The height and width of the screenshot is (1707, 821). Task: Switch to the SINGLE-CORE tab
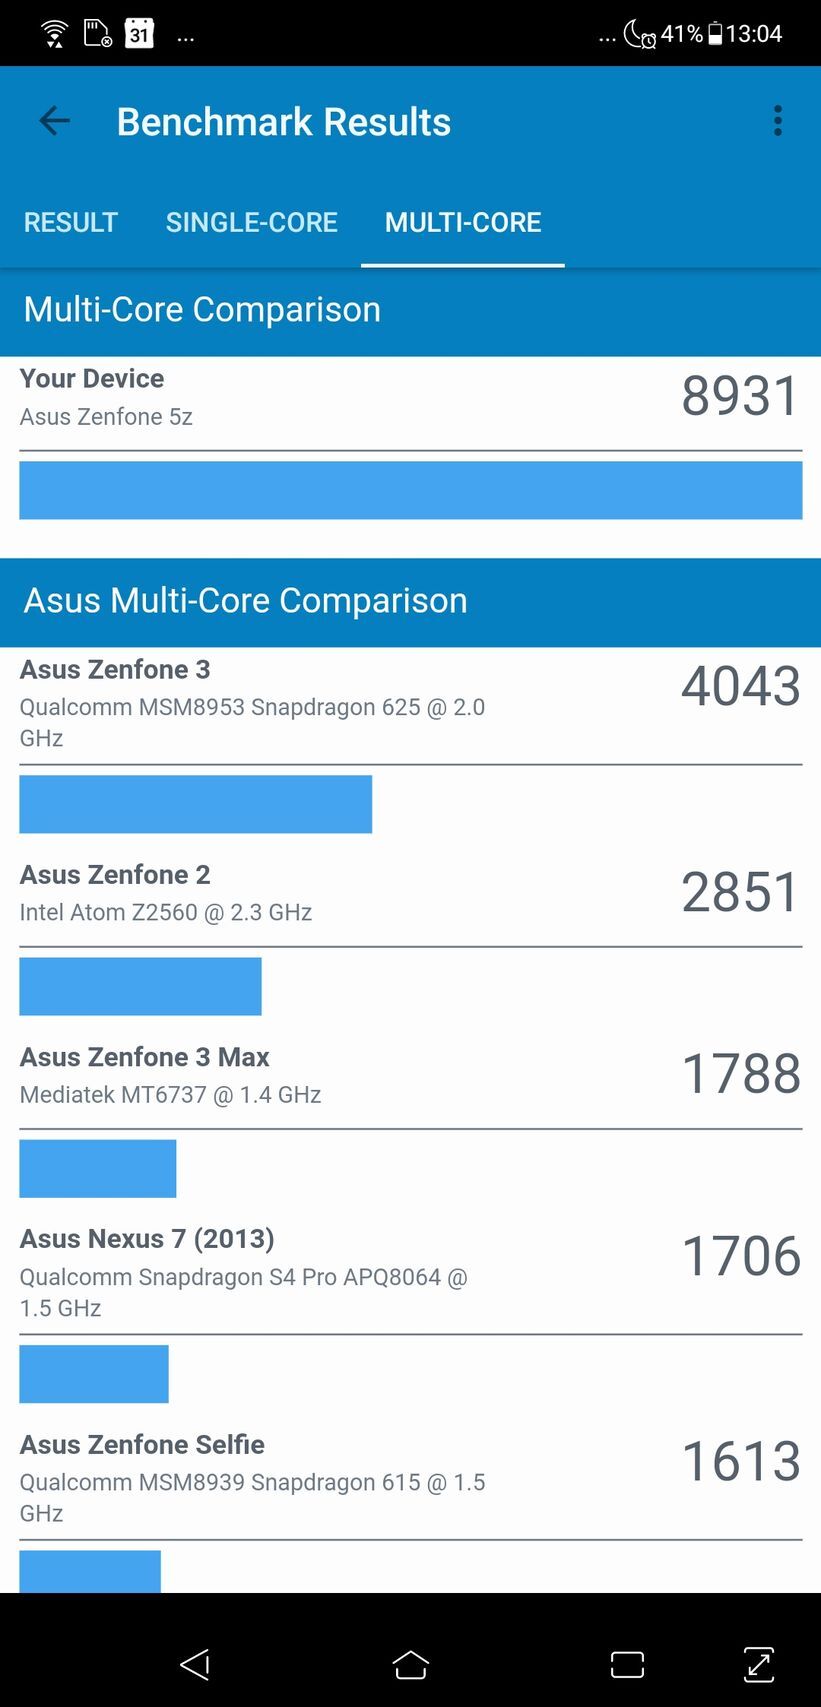click(x=252, y=222)
